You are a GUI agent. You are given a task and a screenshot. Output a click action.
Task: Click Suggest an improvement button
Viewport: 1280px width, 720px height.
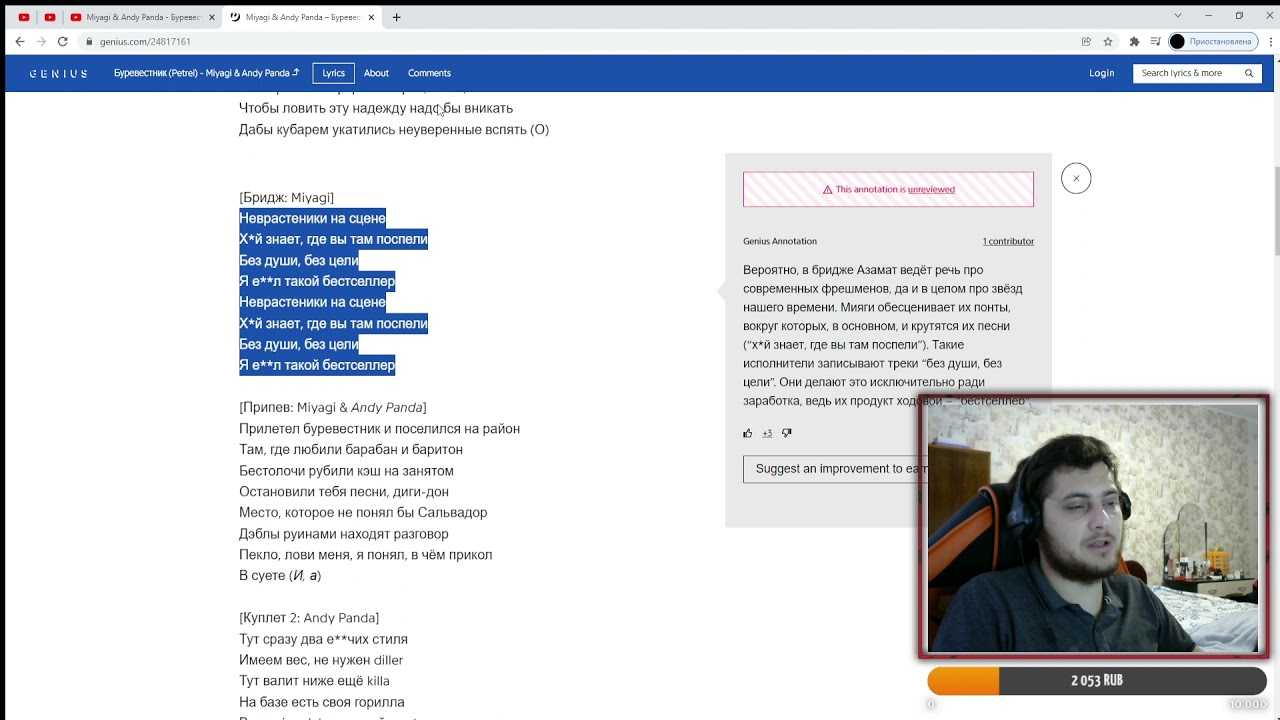click(x=835, y=469)
